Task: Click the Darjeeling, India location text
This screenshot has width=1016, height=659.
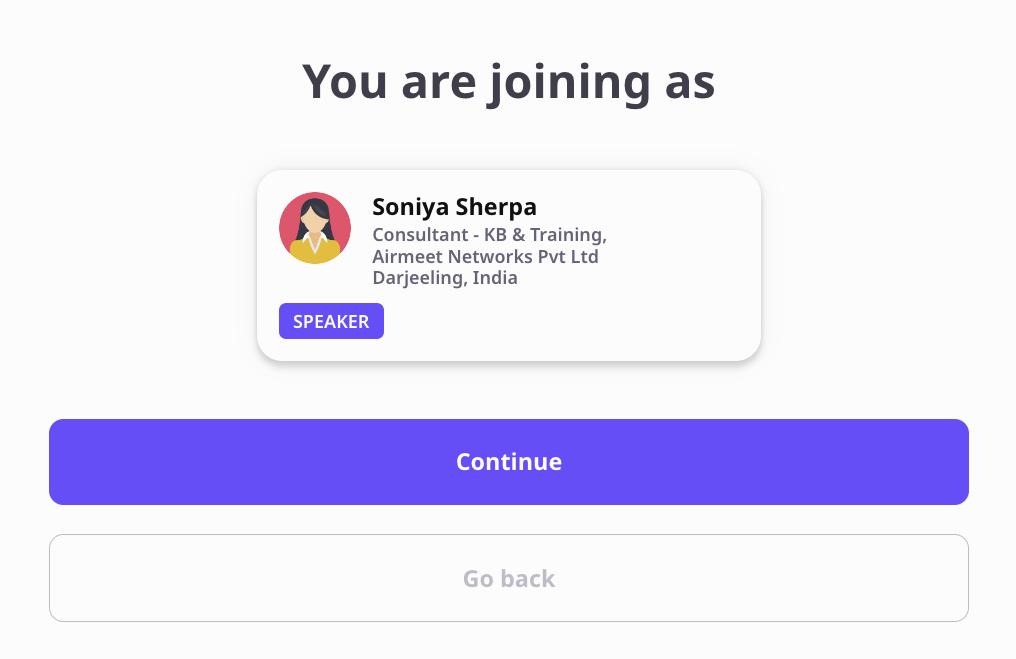Action: [x=444, y=278]
